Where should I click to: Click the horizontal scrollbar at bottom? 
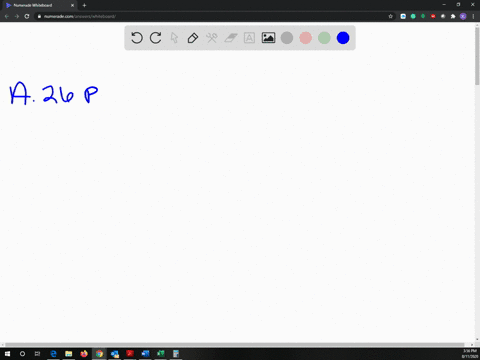pos(235,345)
